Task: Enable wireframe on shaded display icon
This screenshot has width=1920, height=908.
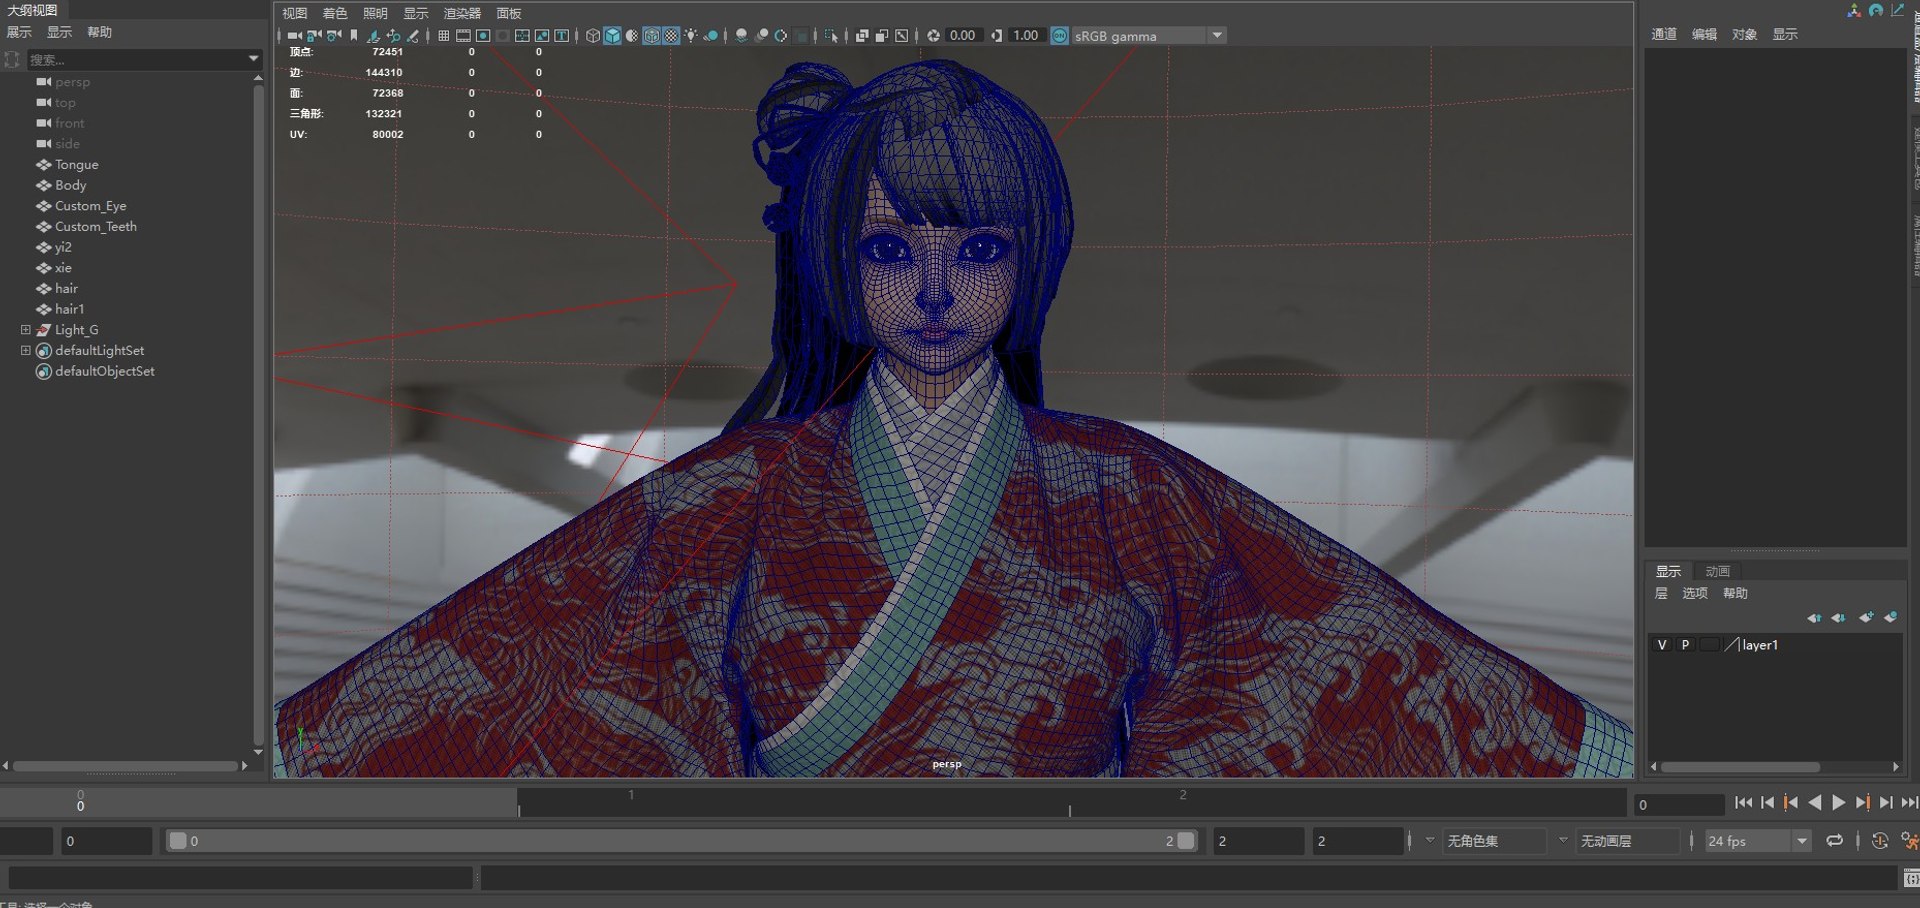Action: (x=651, y=36)
